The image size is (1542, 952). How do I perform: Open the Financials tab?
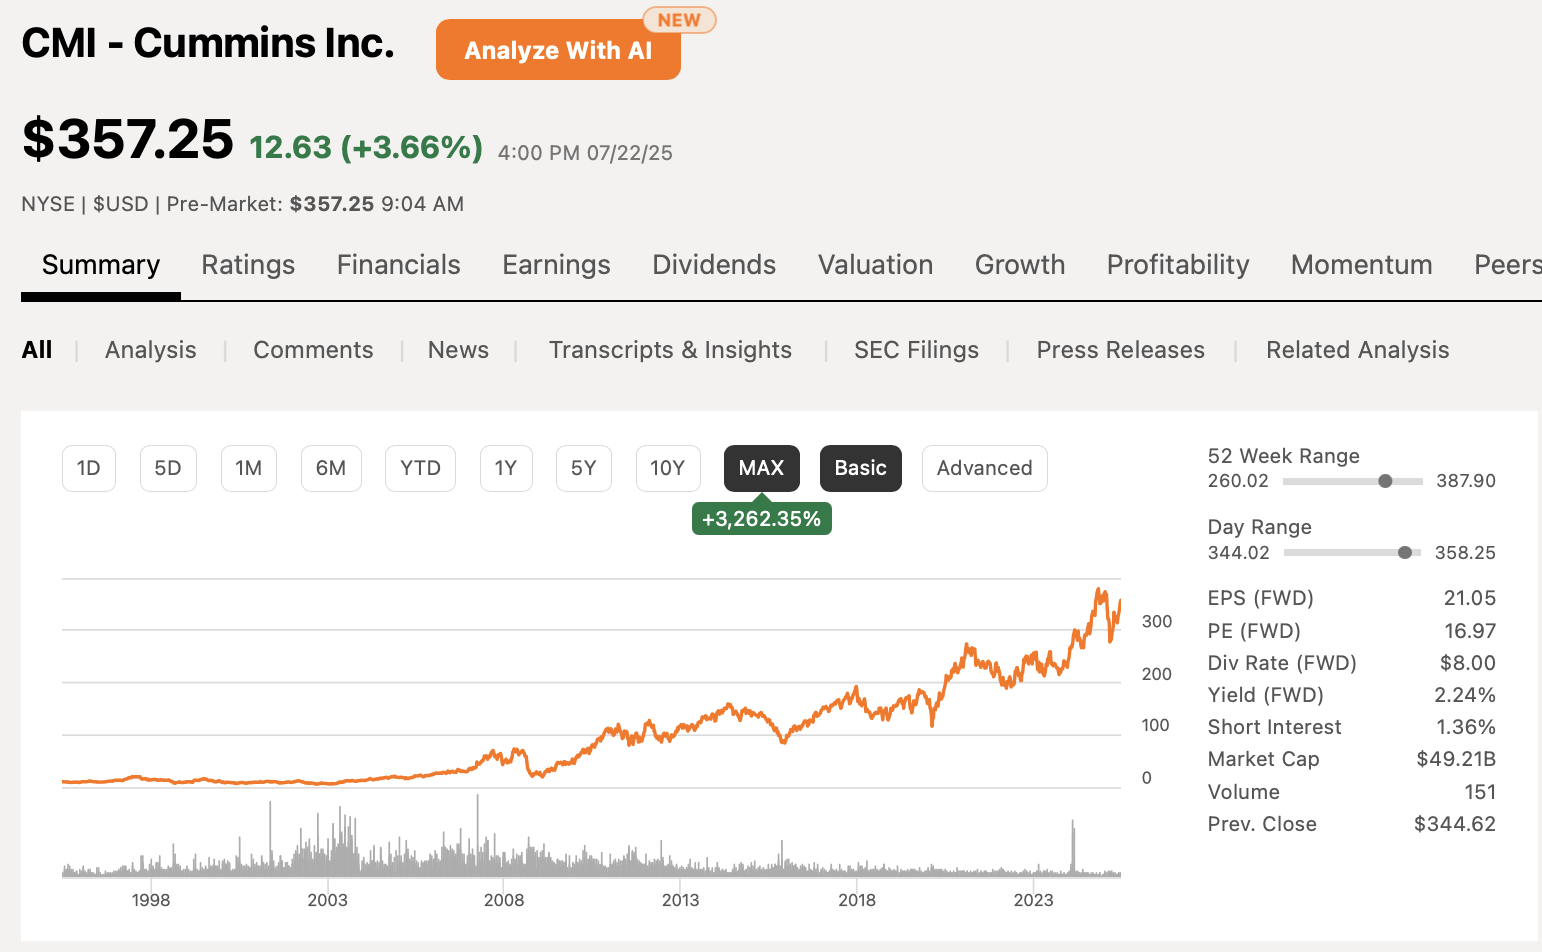click(398, 264)
